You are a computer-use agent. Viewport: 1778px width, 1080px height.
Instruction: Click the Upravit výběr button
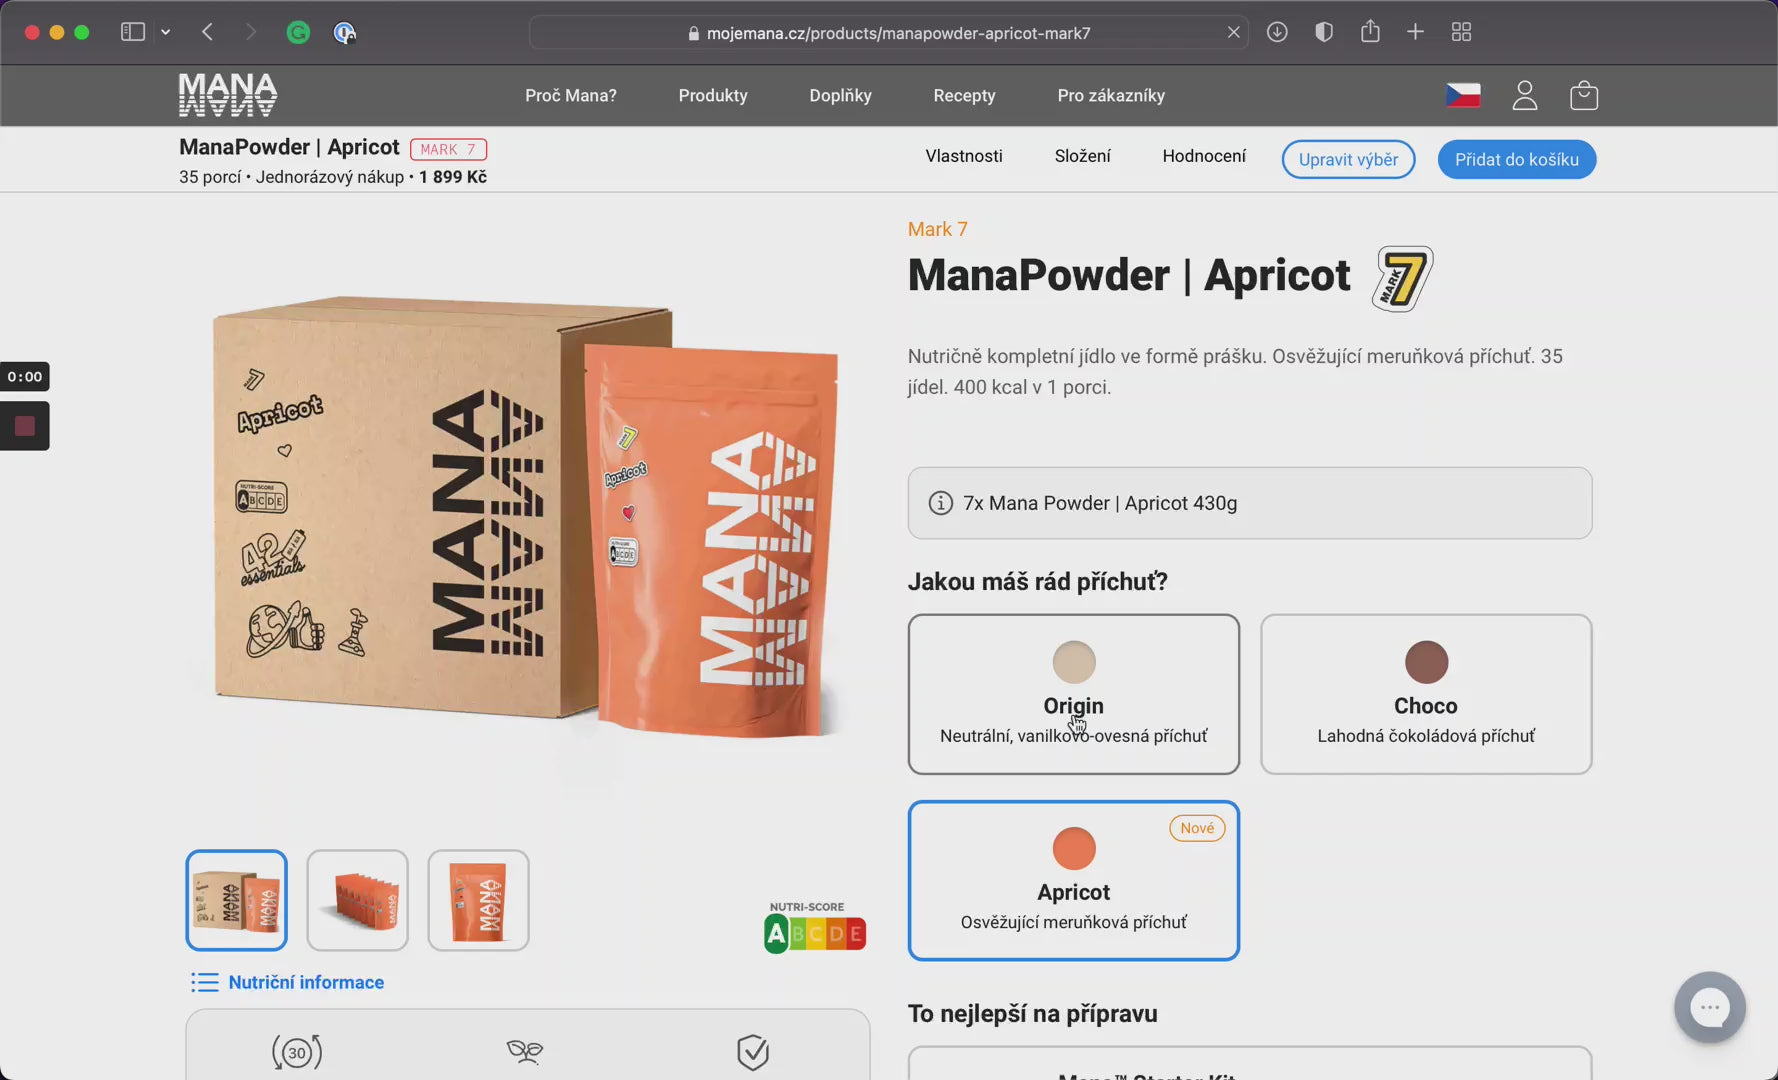tap(1348, 160)
